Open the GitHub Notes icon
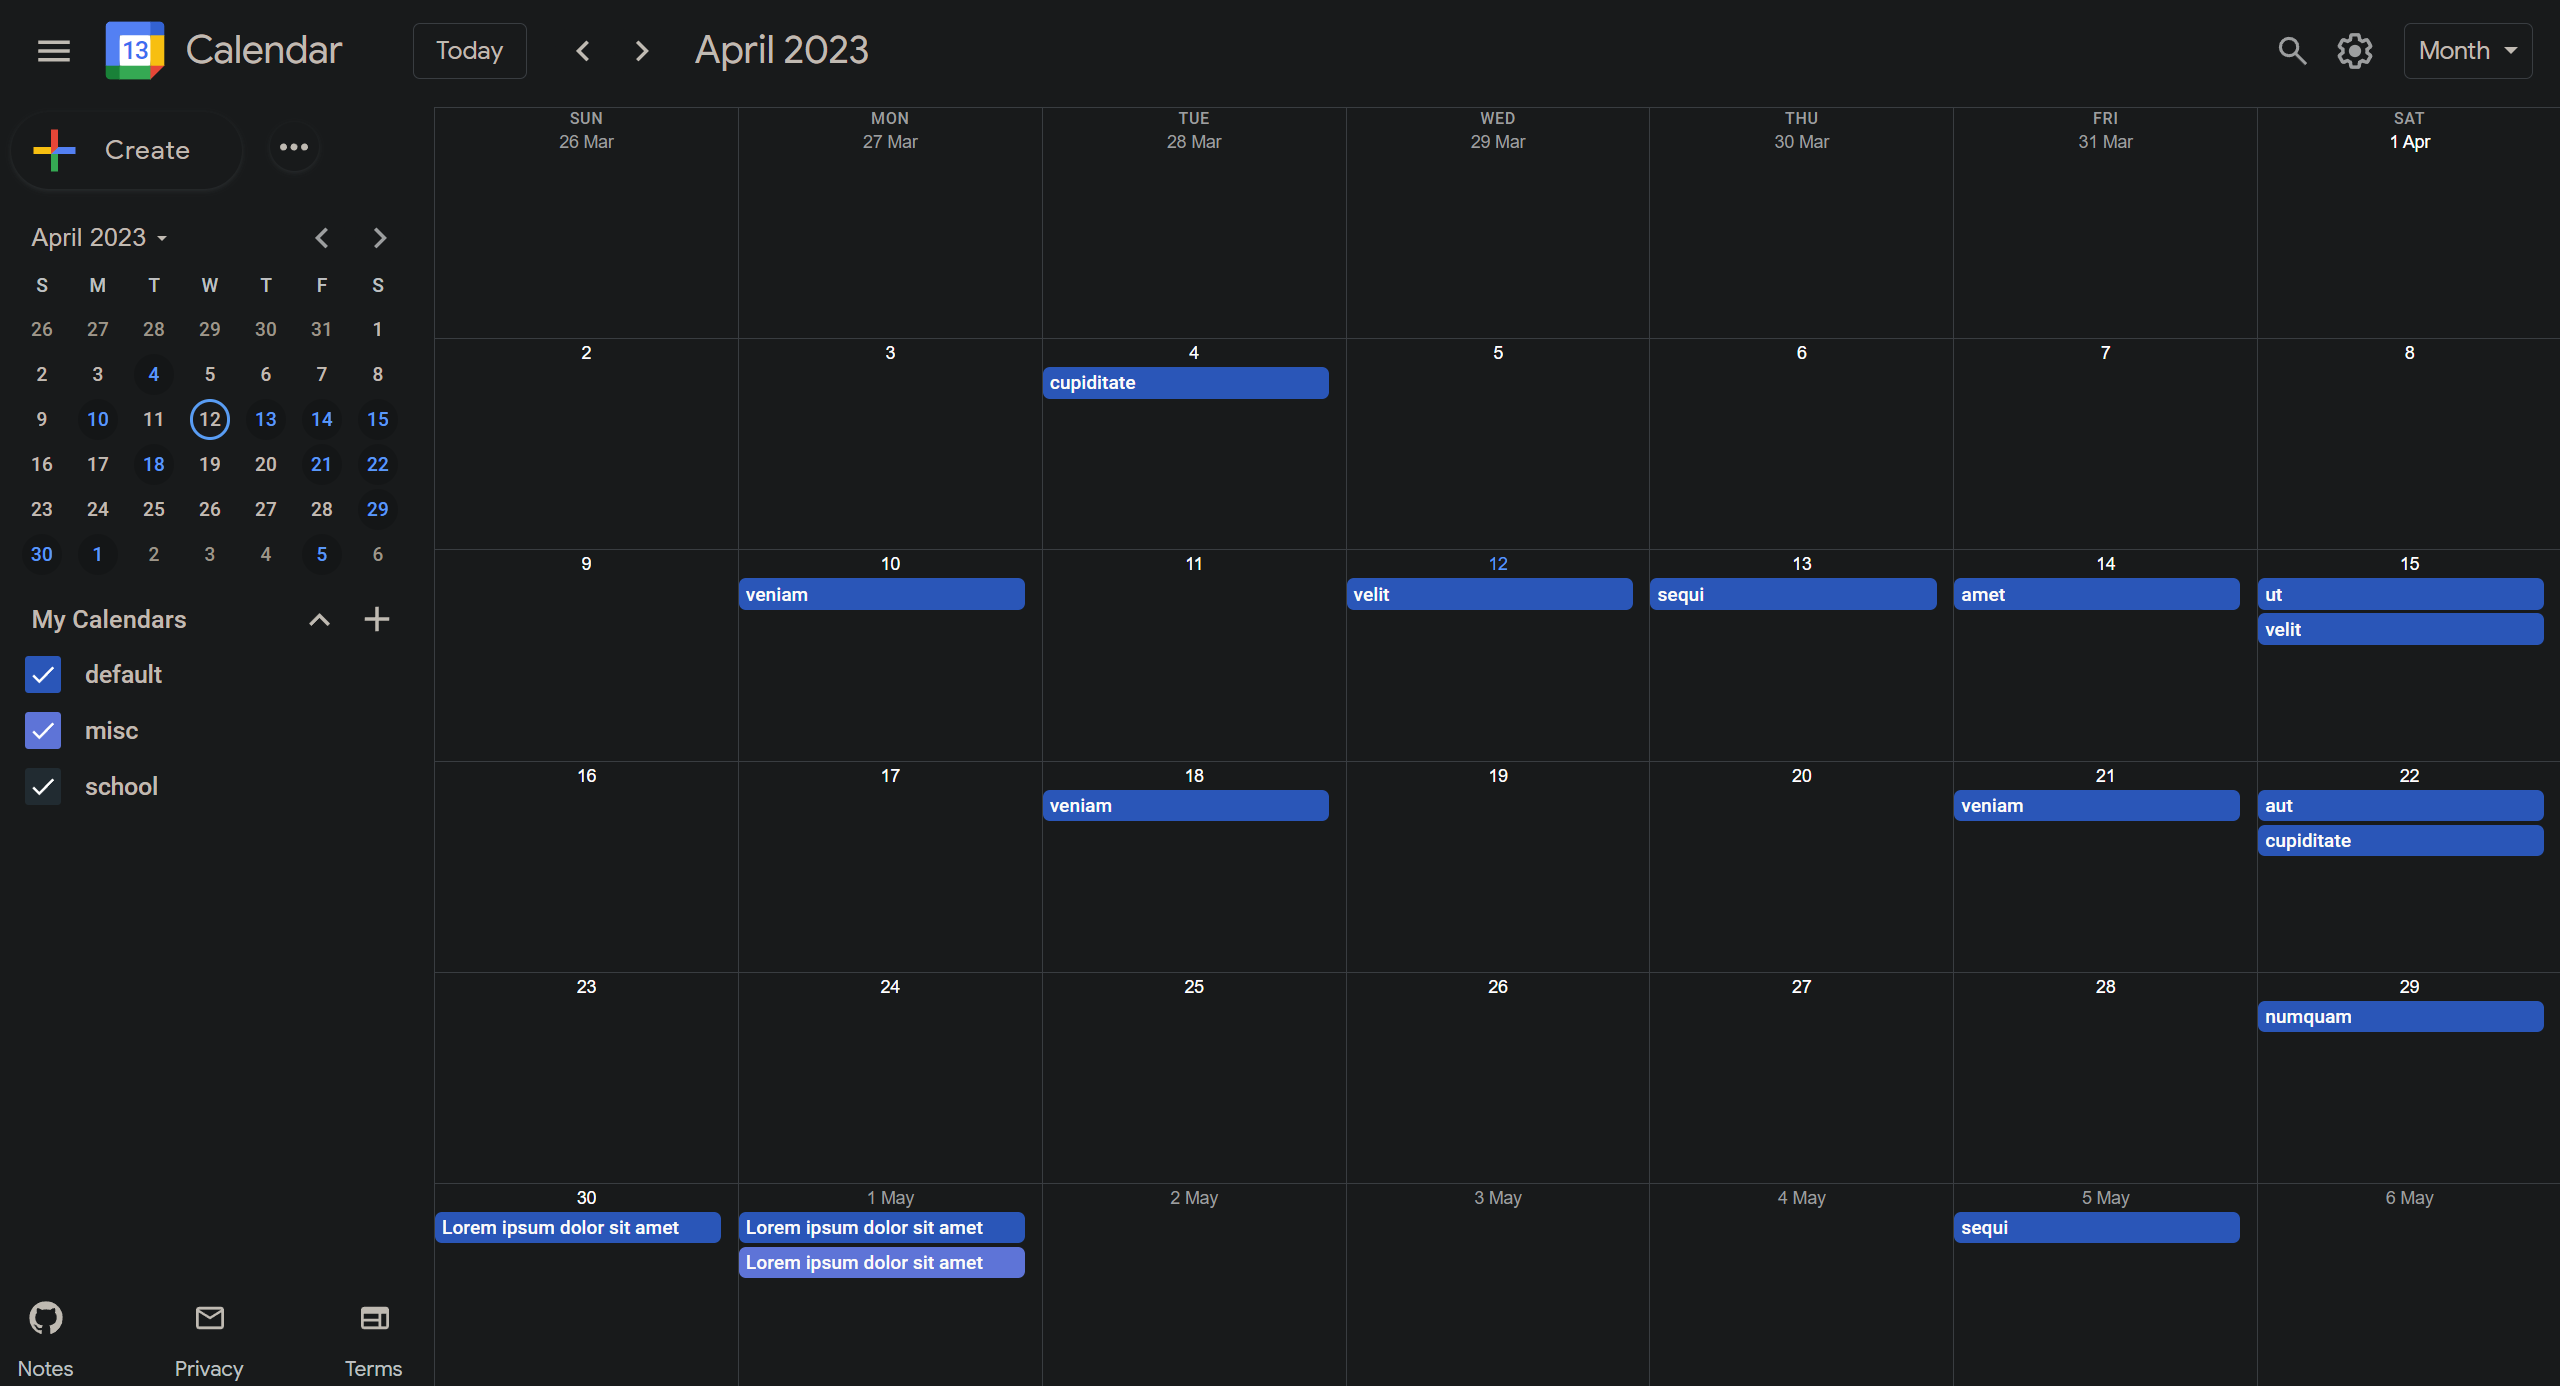This screenshot has height=1386, width=2560. pos(46,1319)
